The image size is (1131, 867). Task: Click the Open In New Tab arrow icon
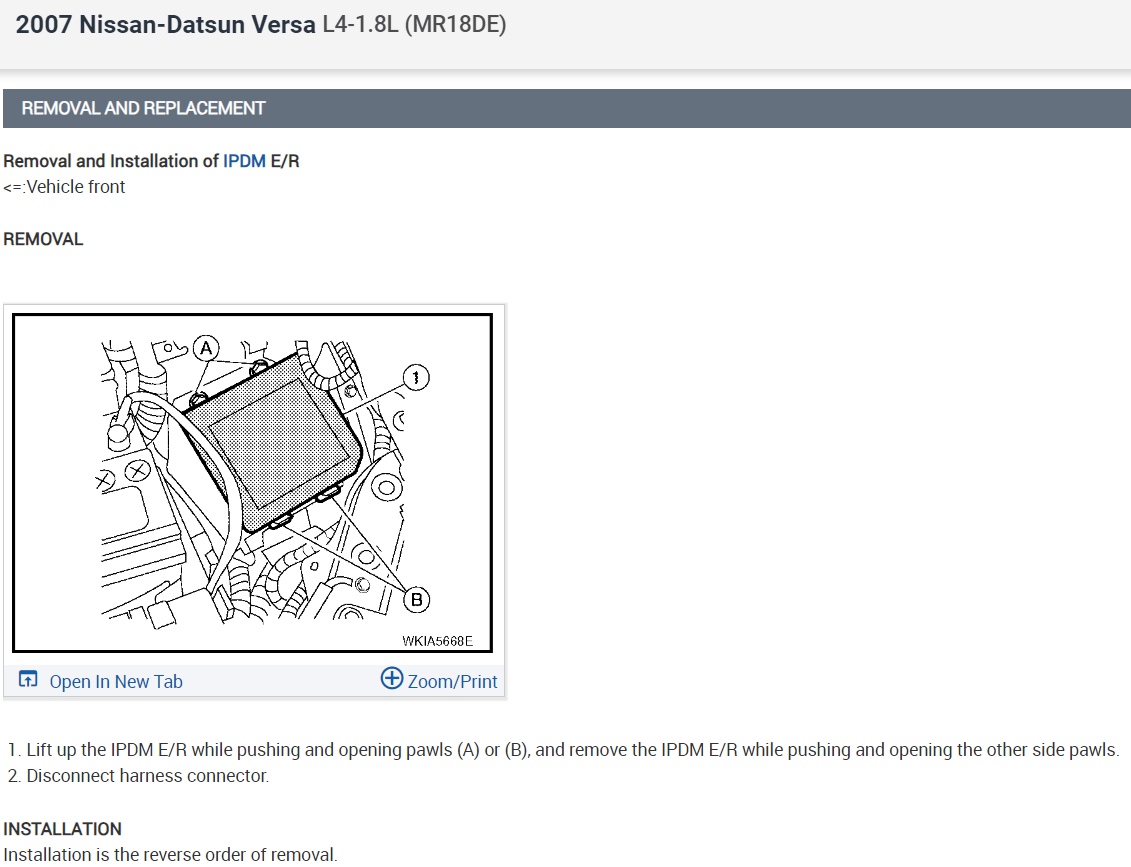[27, 679]
